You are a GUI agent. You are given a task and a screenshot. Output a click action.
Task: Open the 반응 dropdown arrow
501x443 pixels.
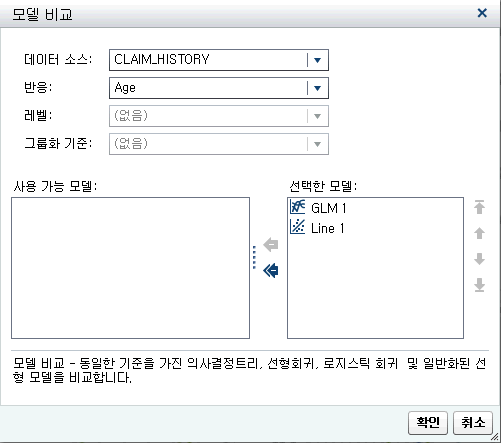(x=317, y=88)
